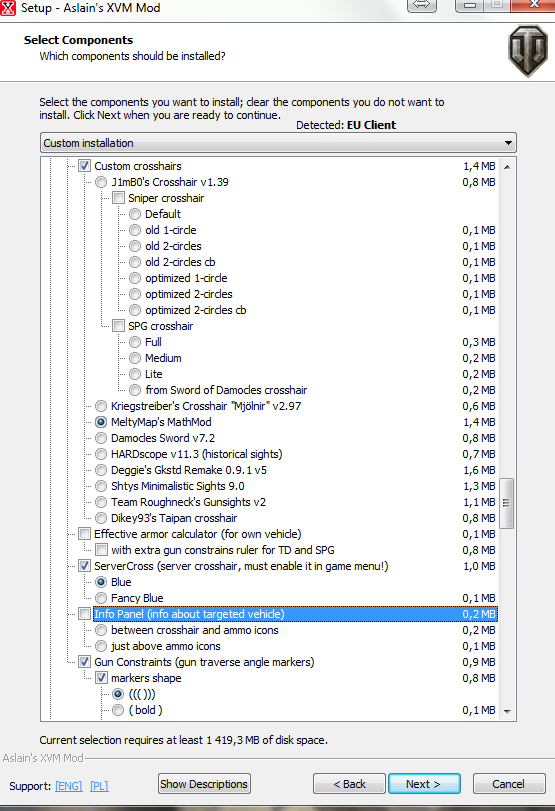Click the double-arrow icon in title bar
555x811 pixels.
[422, 5]
